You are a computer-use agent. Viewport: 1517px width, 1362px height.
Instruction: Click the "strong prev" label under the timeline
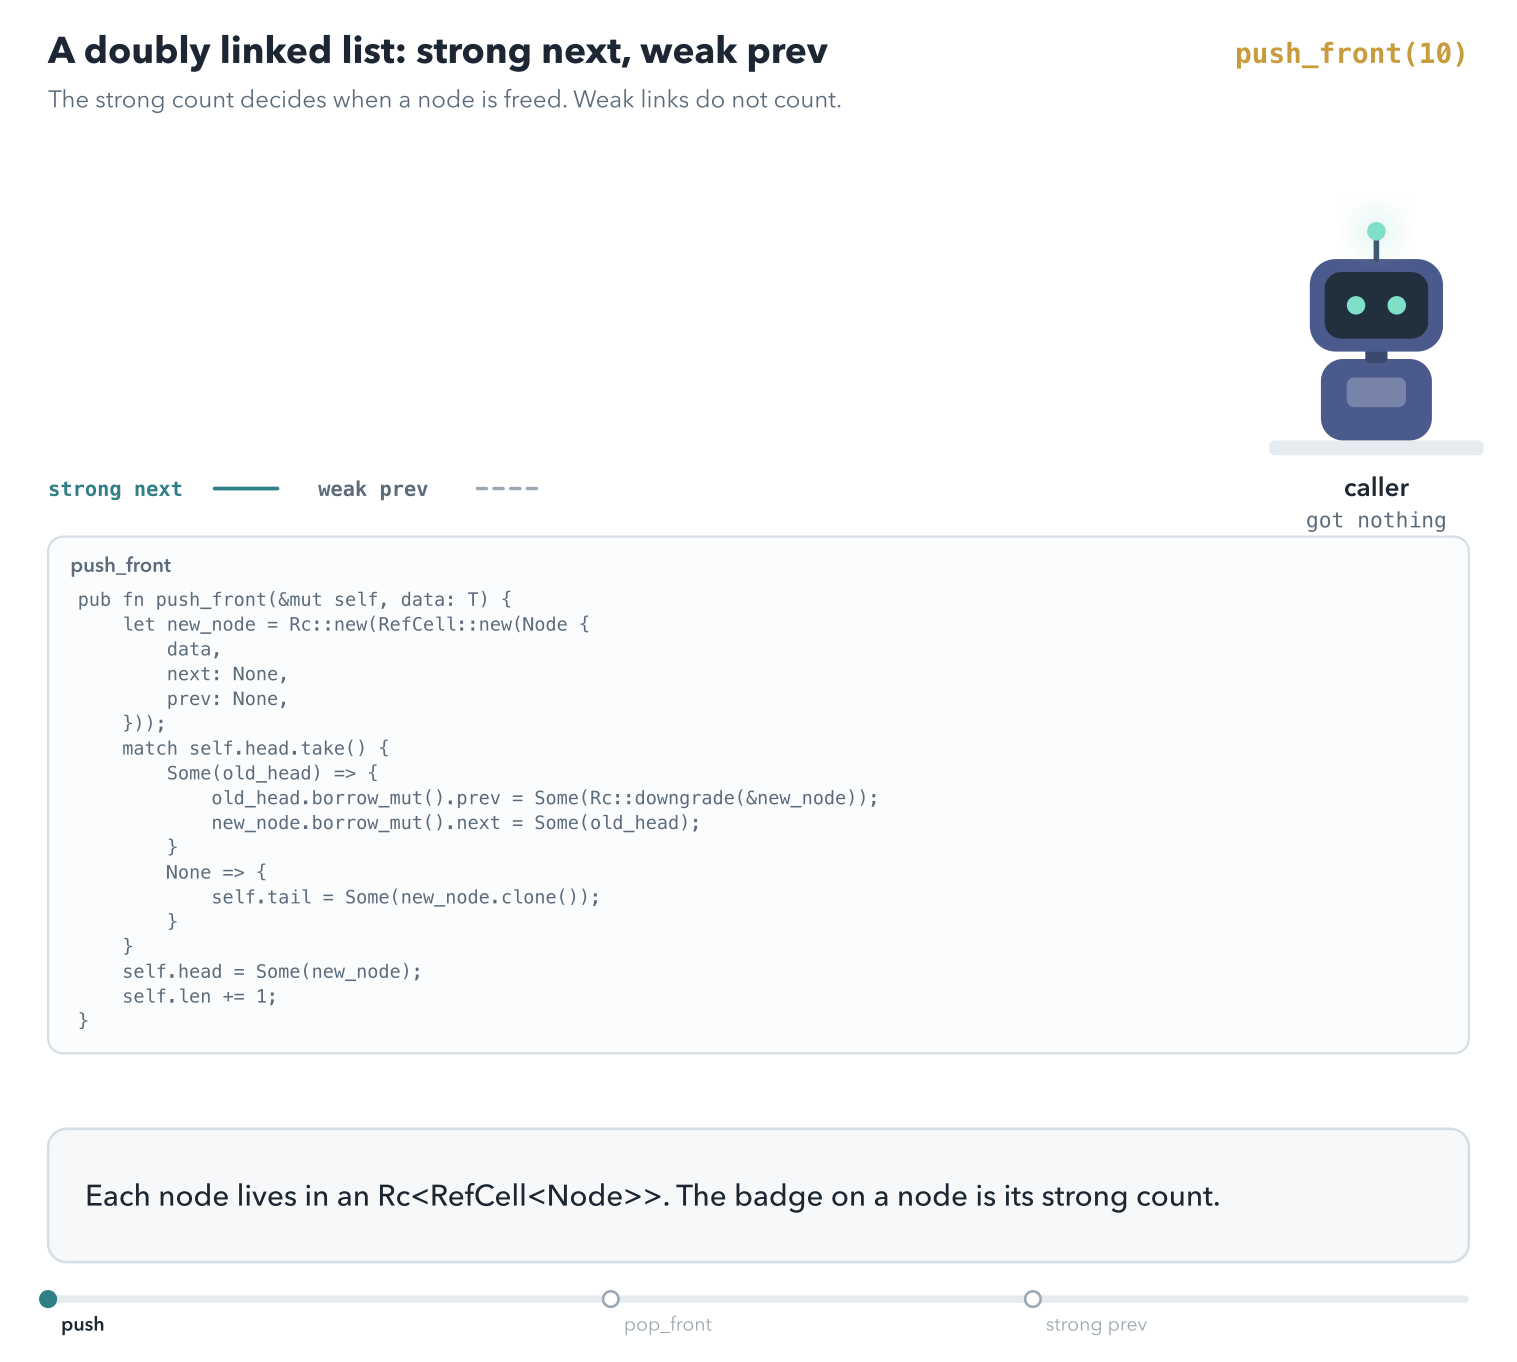click(x=1096, y=1325)
